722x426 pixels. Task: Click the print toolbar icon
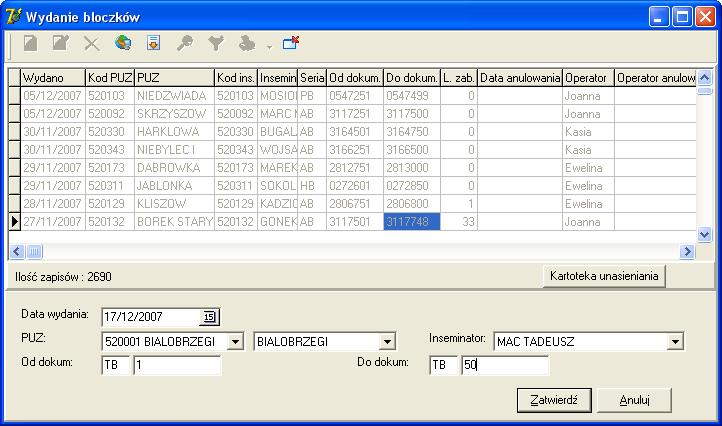coord(247,44)
